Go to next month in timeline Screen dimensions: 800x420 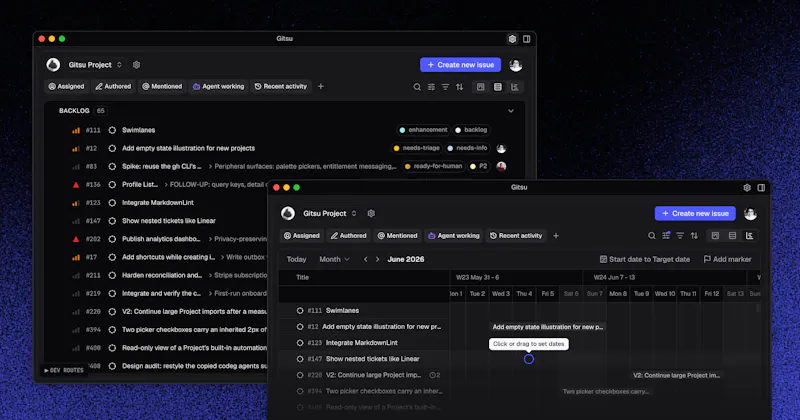coord(378,259)
